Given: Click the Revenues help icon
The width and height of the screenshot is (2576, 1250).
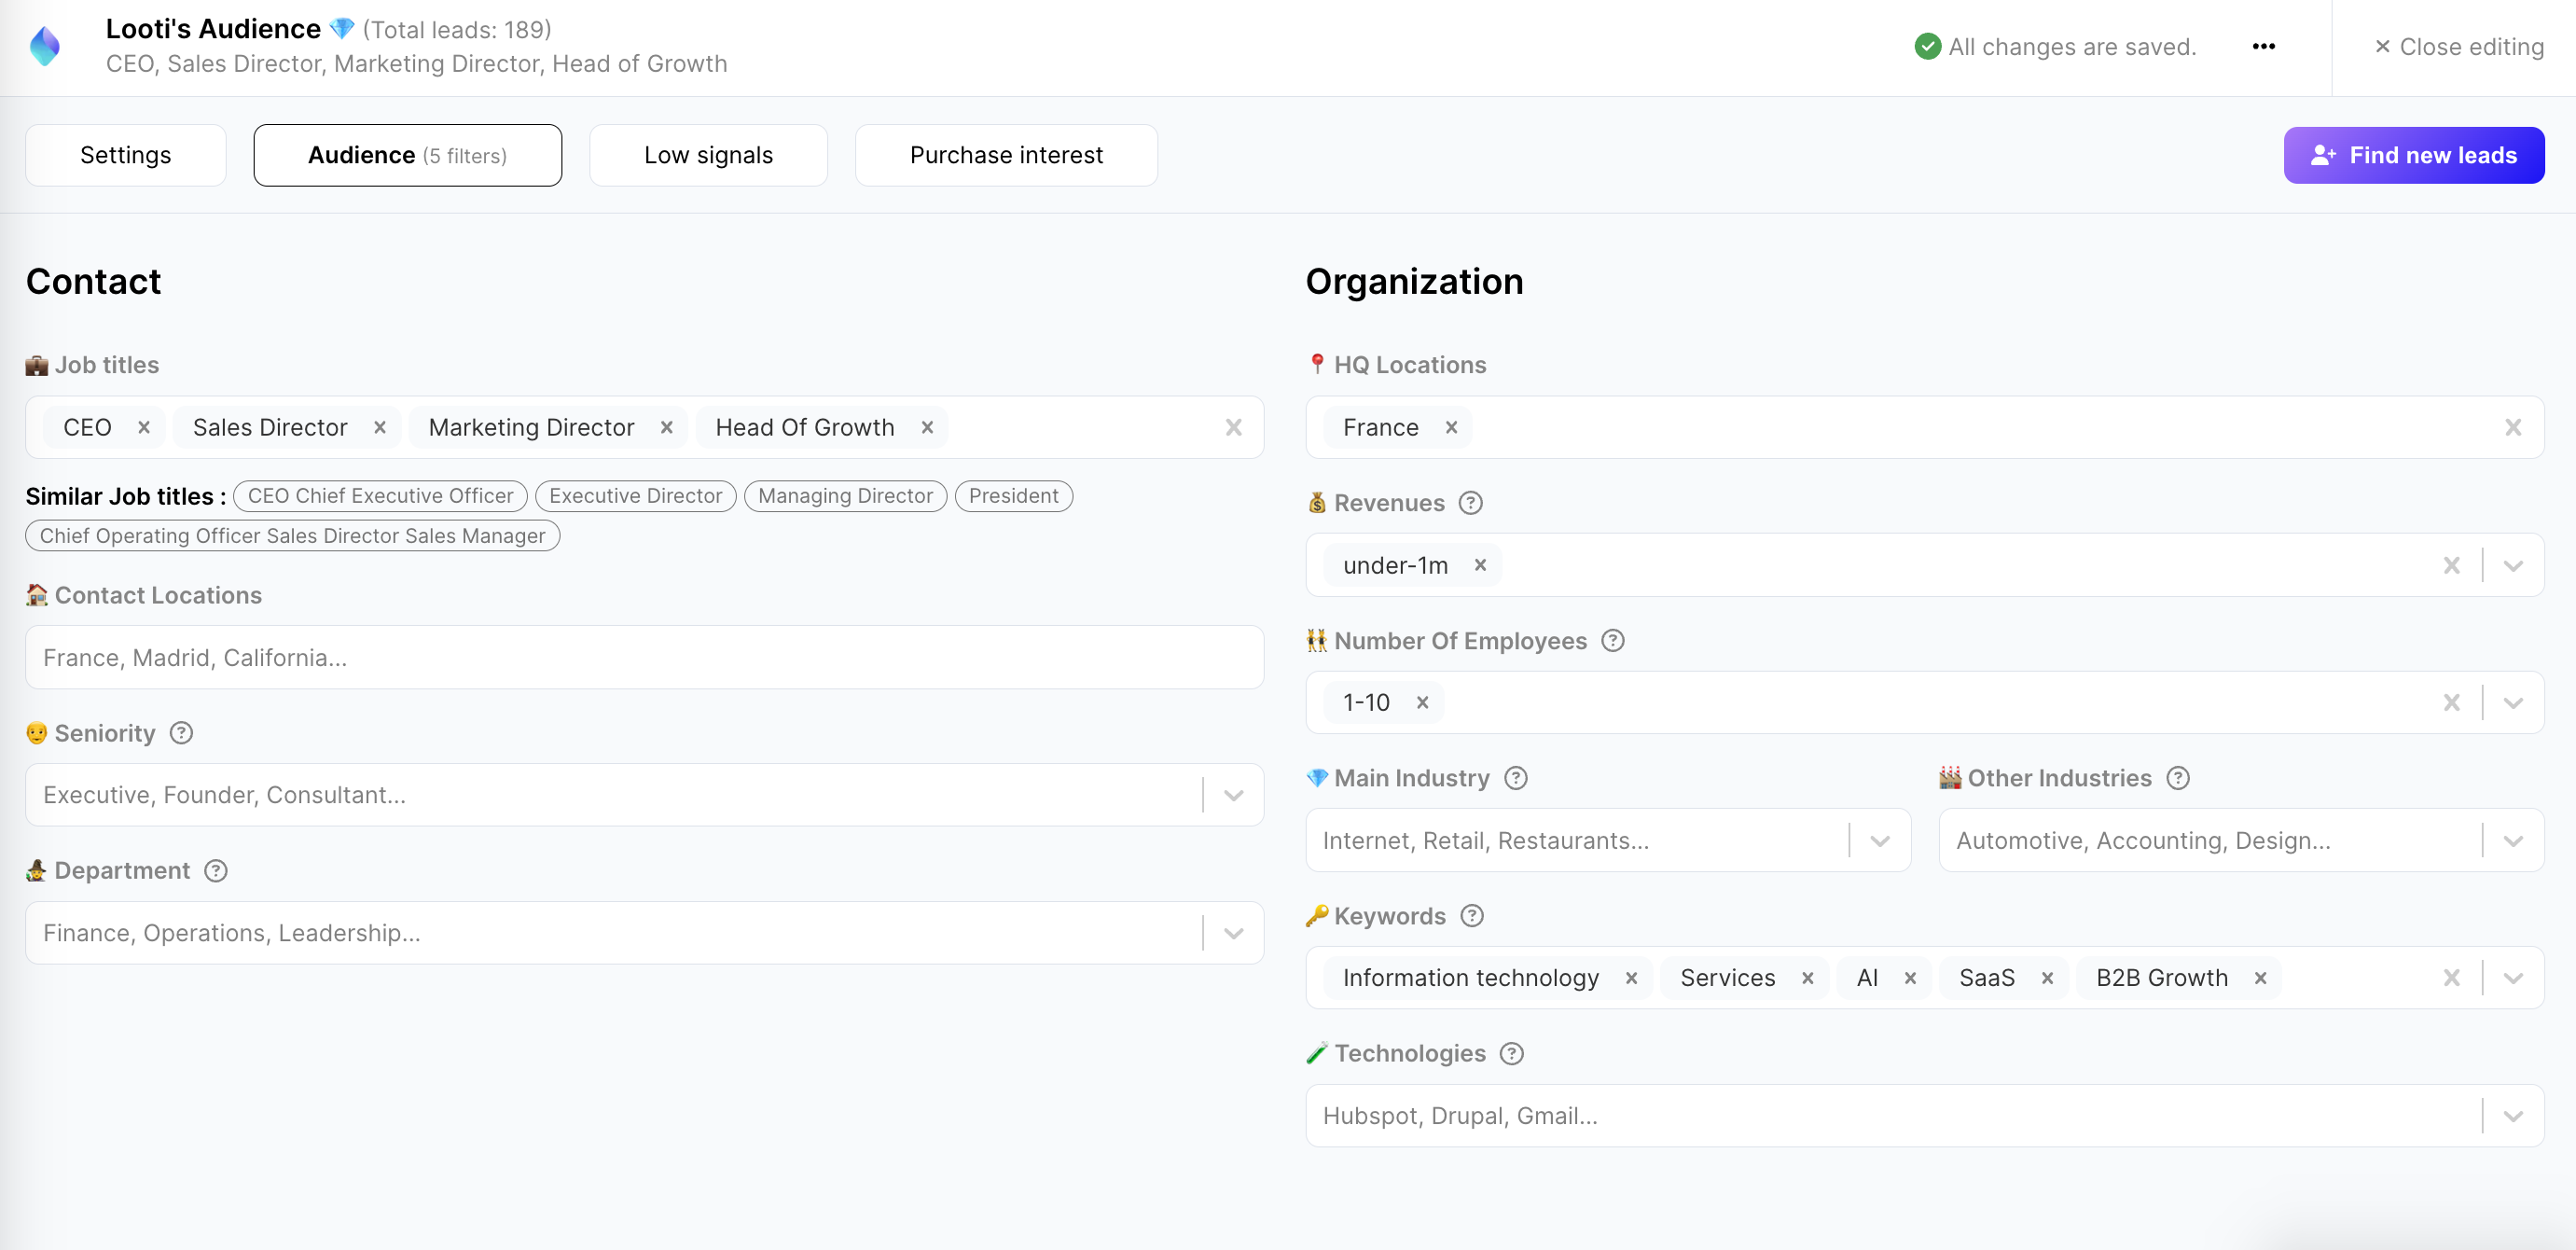Looking at the screenshot, I should (1470, 503).
